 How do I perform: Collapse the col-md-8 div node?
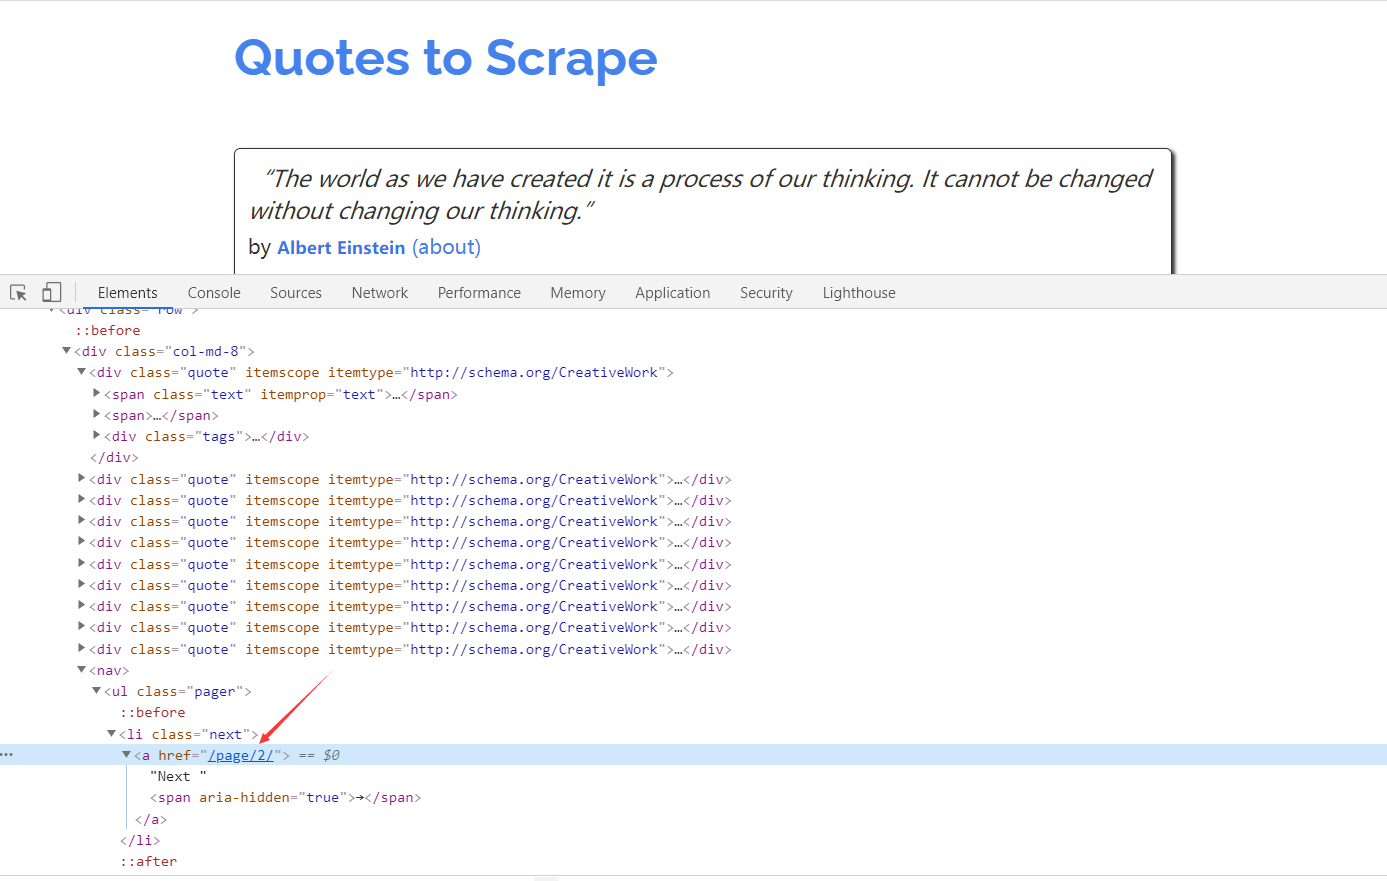67,351
